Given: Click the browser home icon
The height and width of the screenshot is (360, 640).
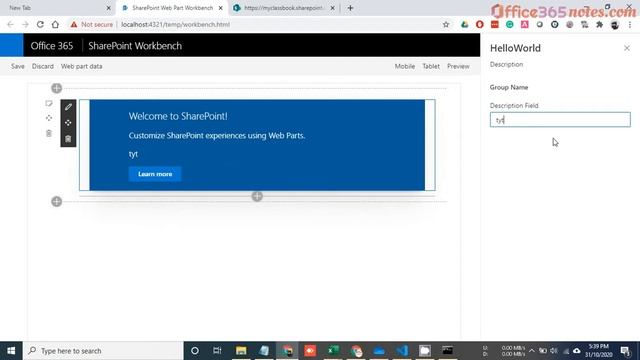Looking at the screenshot, I should [x=55, y=24].
